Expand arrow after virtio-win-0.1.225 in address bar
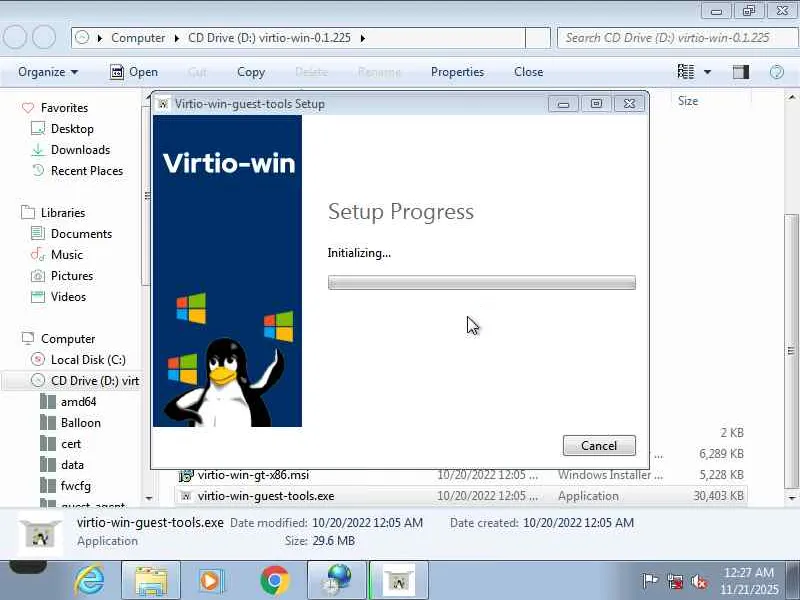This screenshot has width=800, height=600. click(363, 38)
